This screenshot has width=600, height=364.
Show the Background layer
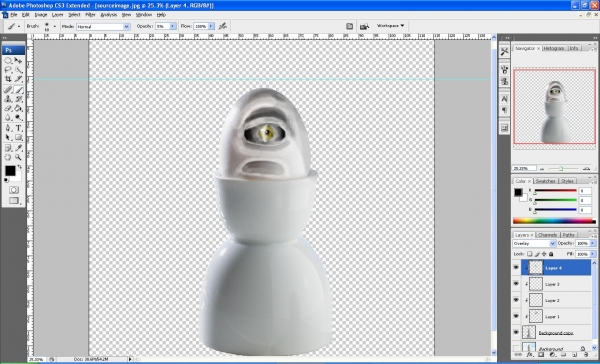(517, 348)
